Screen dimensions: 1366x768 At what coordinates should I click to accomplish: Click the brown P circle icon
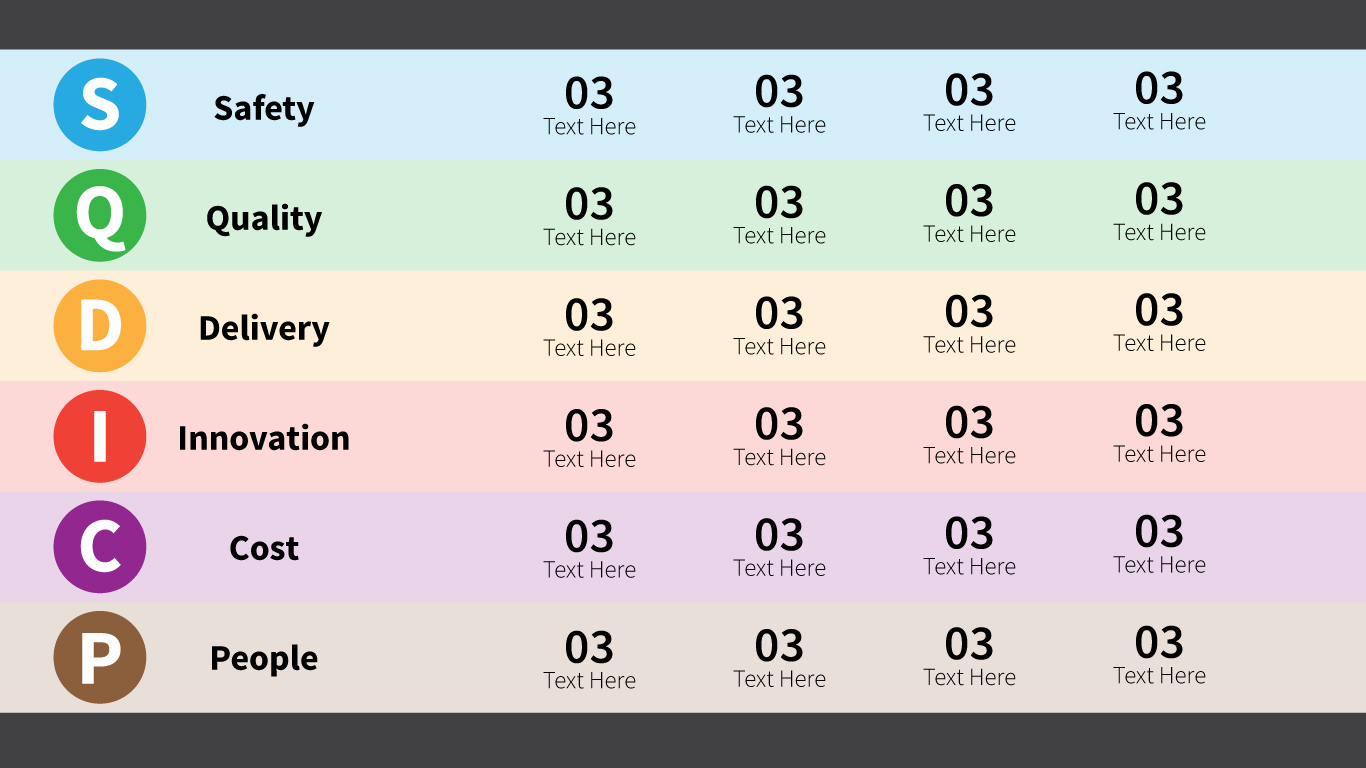coord(100,658)
